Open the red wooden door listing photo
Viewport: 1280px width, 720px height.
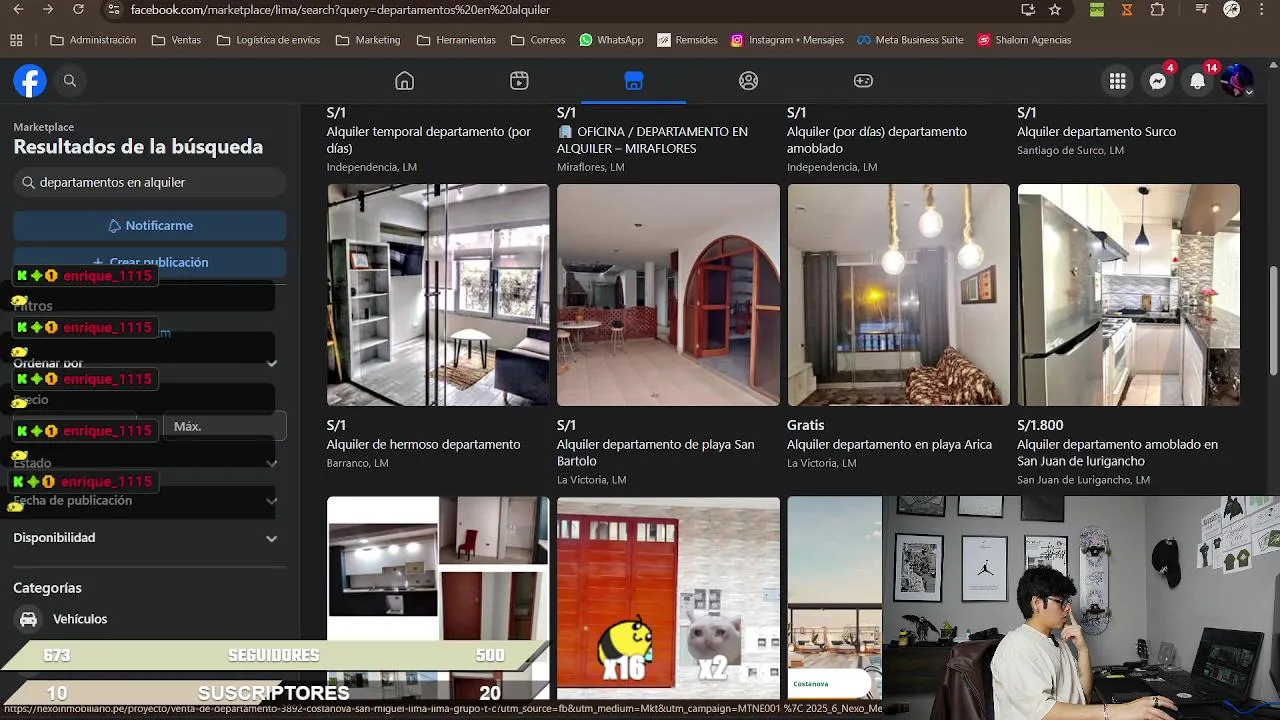[668, 598]
